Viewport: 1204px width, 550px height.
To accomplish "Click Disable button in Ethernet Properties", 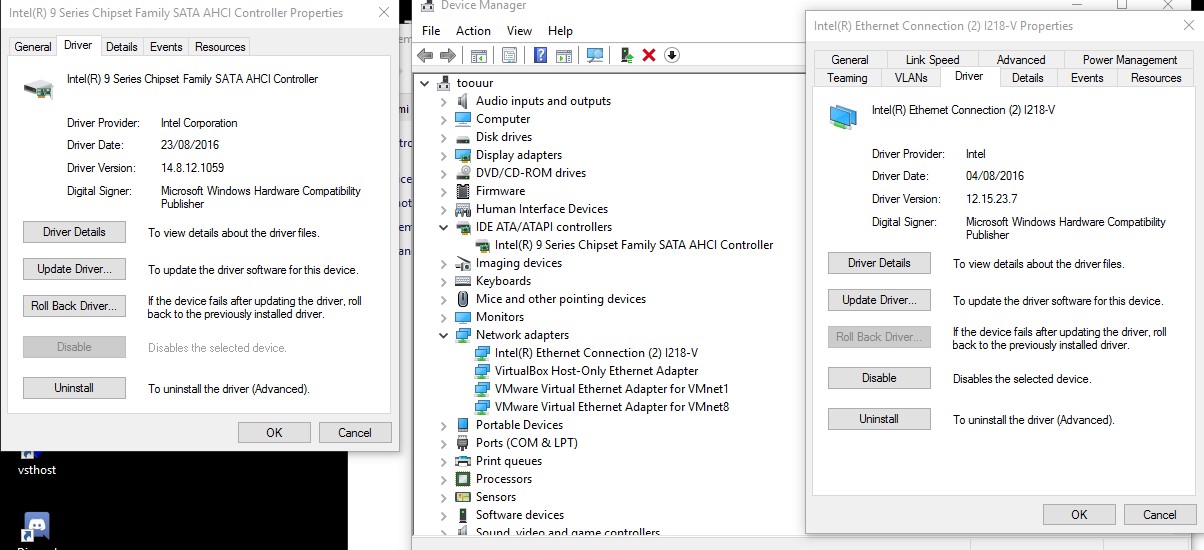I will point(879,378).
